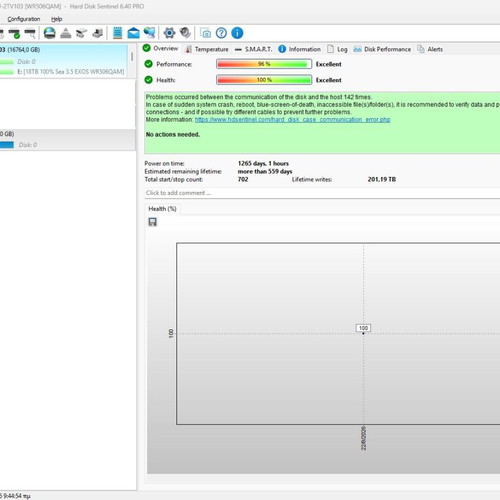Open the Help menu
The image size is (500, 500).
click(x=57, y=19)
